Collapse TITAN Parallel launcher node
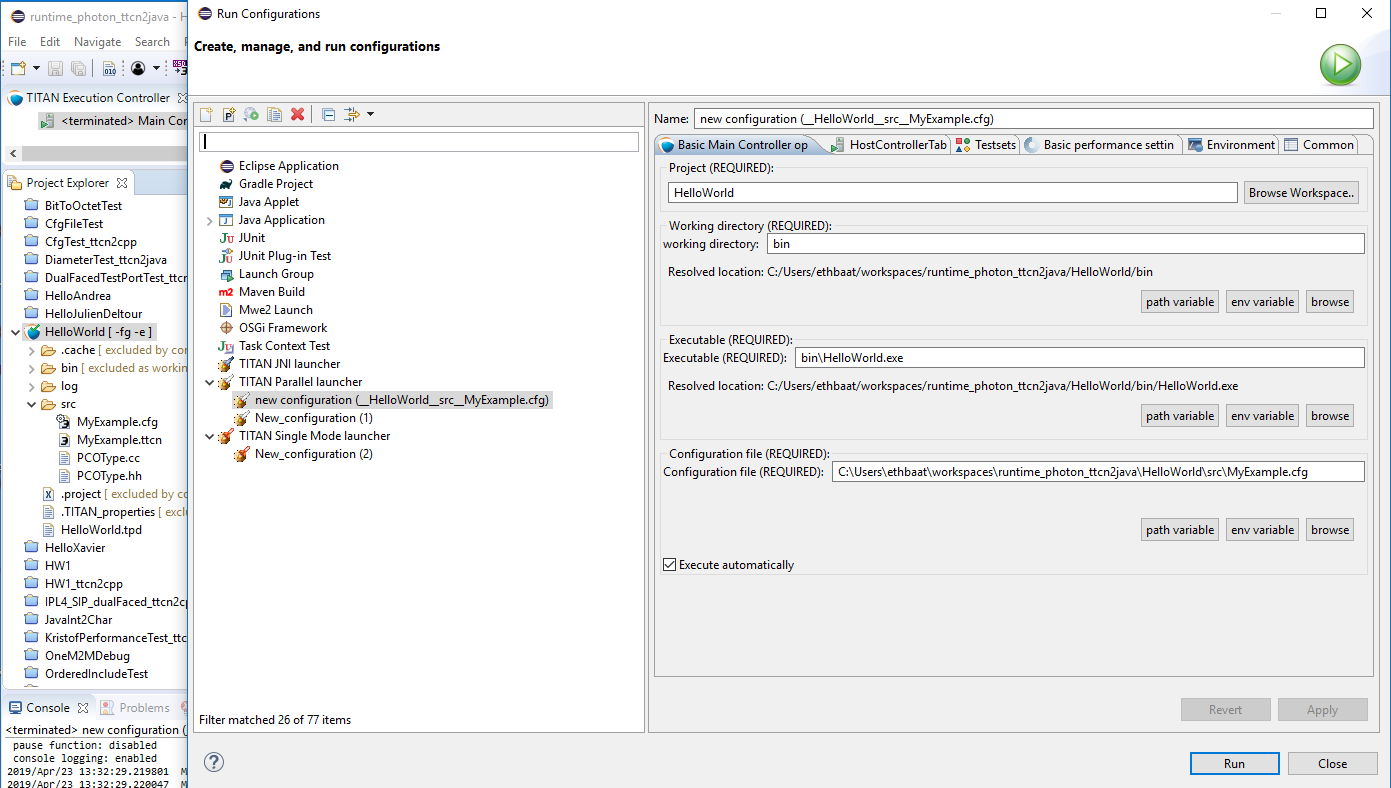 (x=209, y=382)
